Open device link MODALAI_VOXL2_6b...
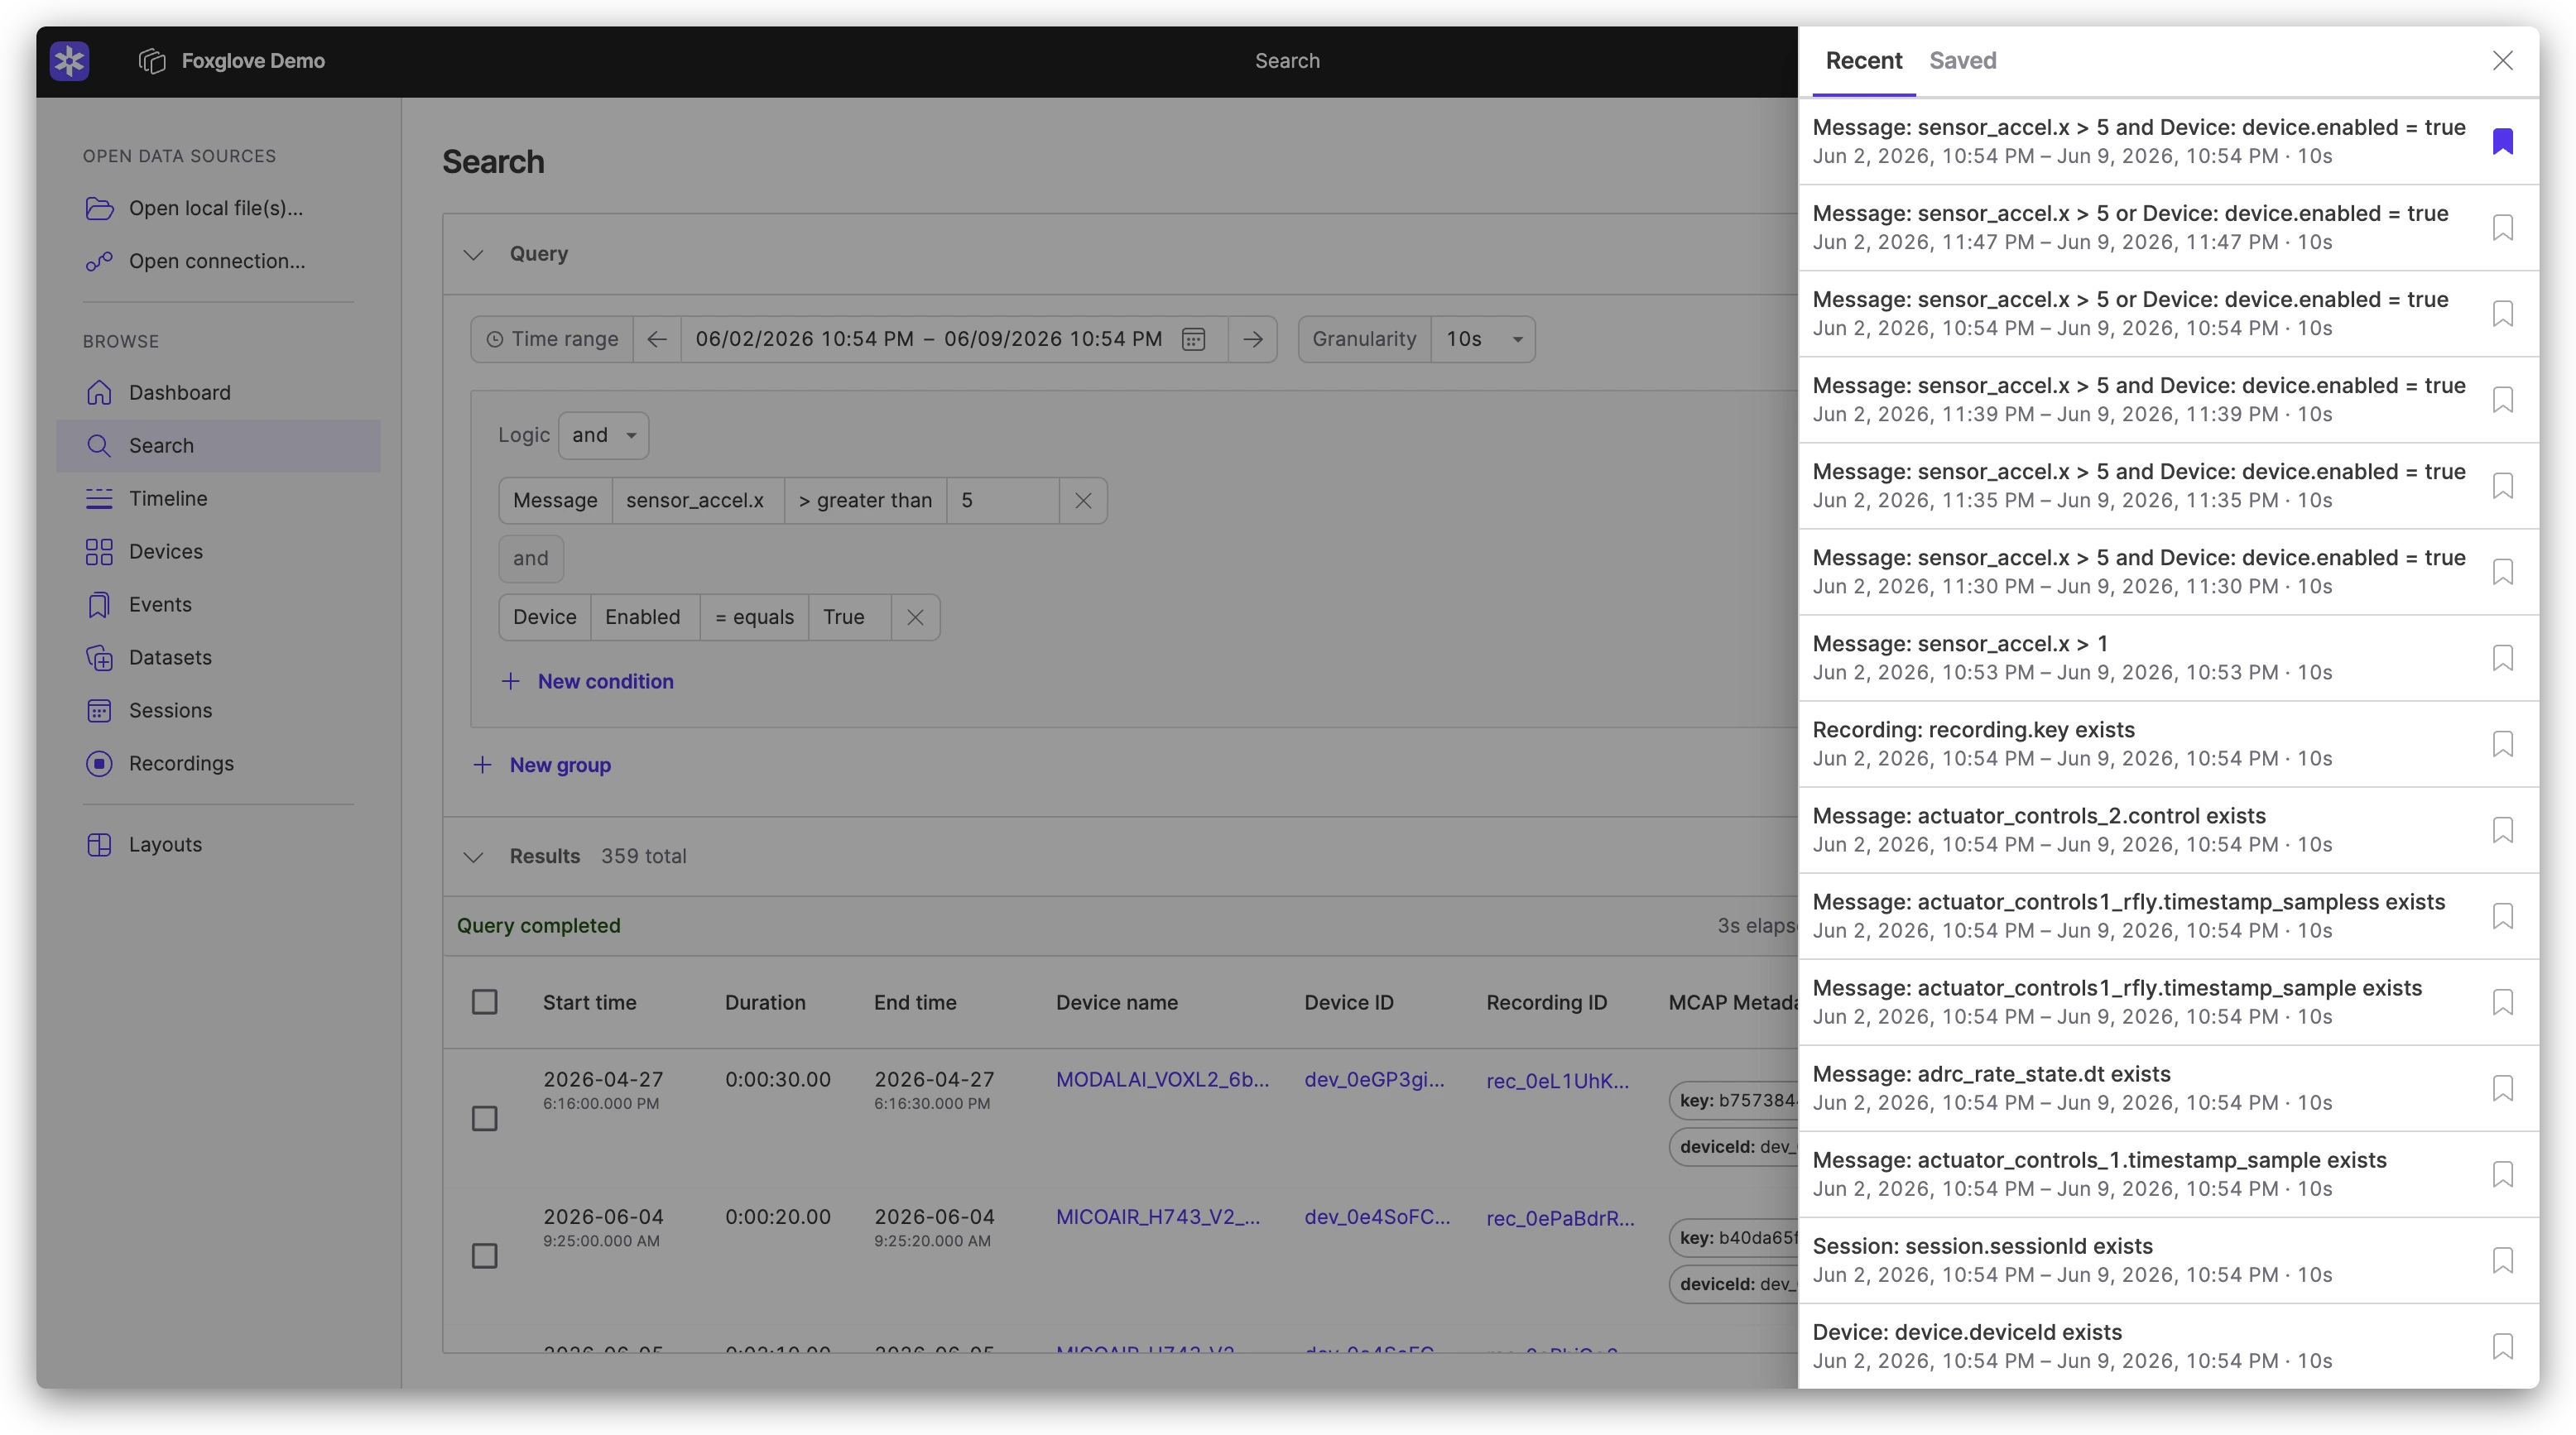This screenshot has height=1435, width=2576. [1162, 1080]
